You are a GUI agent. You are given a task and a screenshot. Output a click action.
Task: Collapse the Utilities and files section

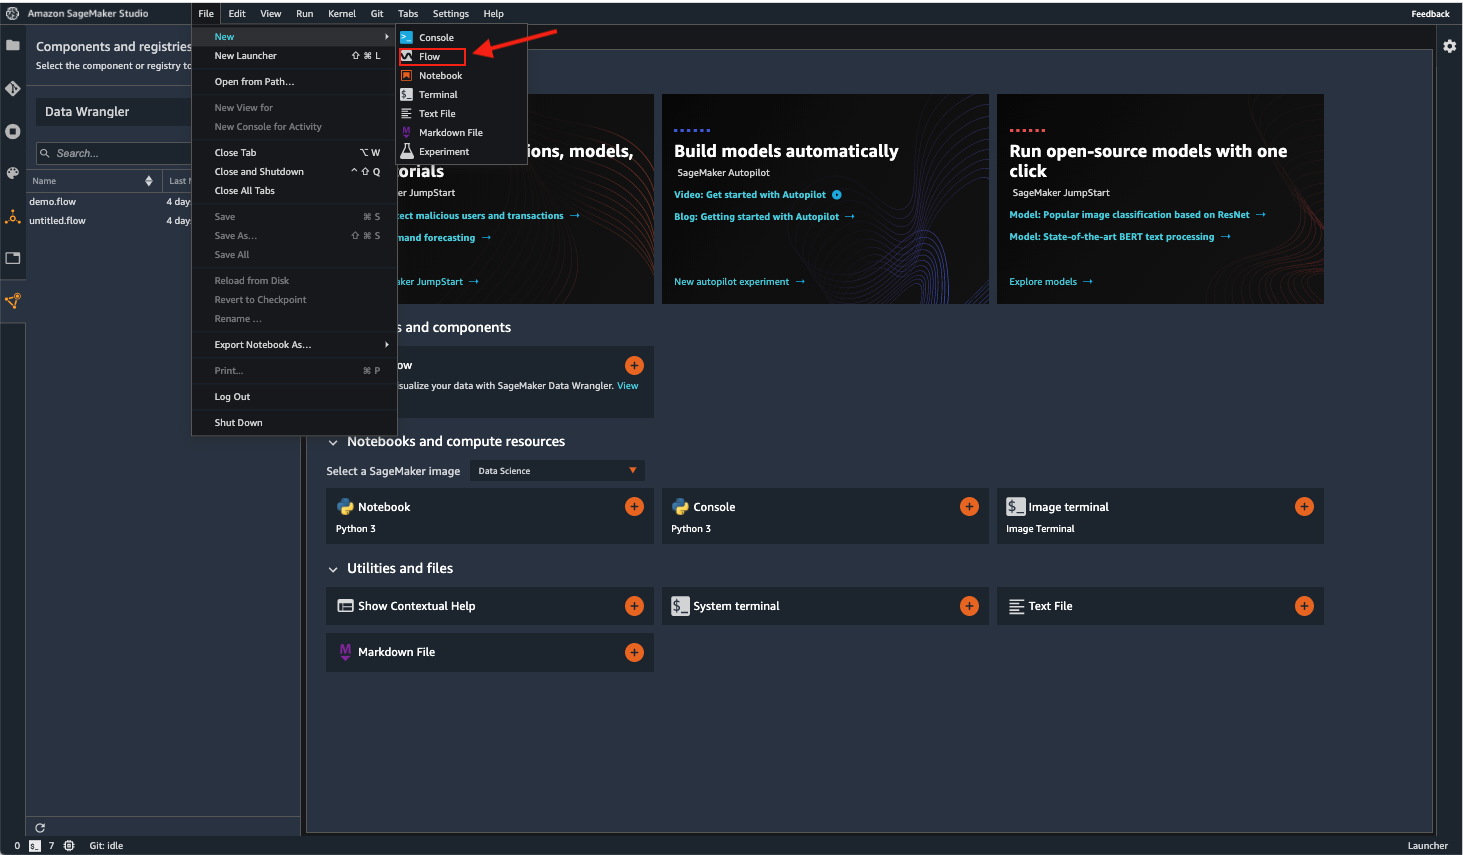coord(333,569)
